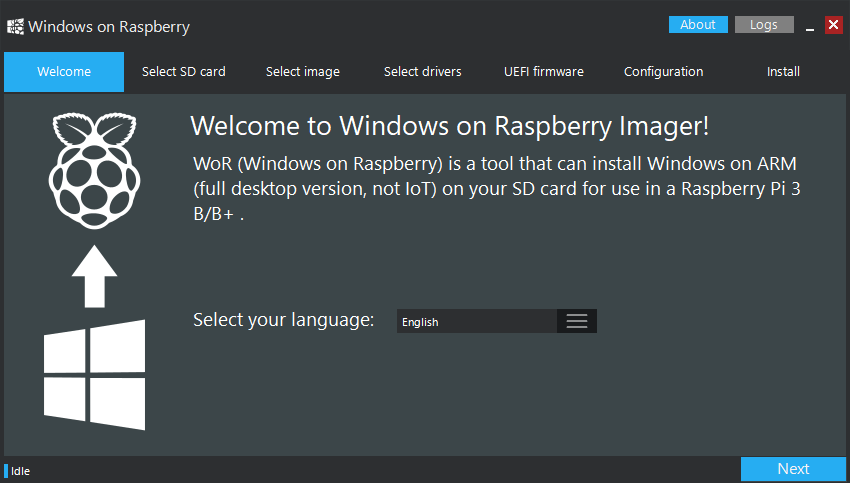Screen dimensions: 850x483
Task: Go to the Configuration tab
Action: (x=663, y=72)
